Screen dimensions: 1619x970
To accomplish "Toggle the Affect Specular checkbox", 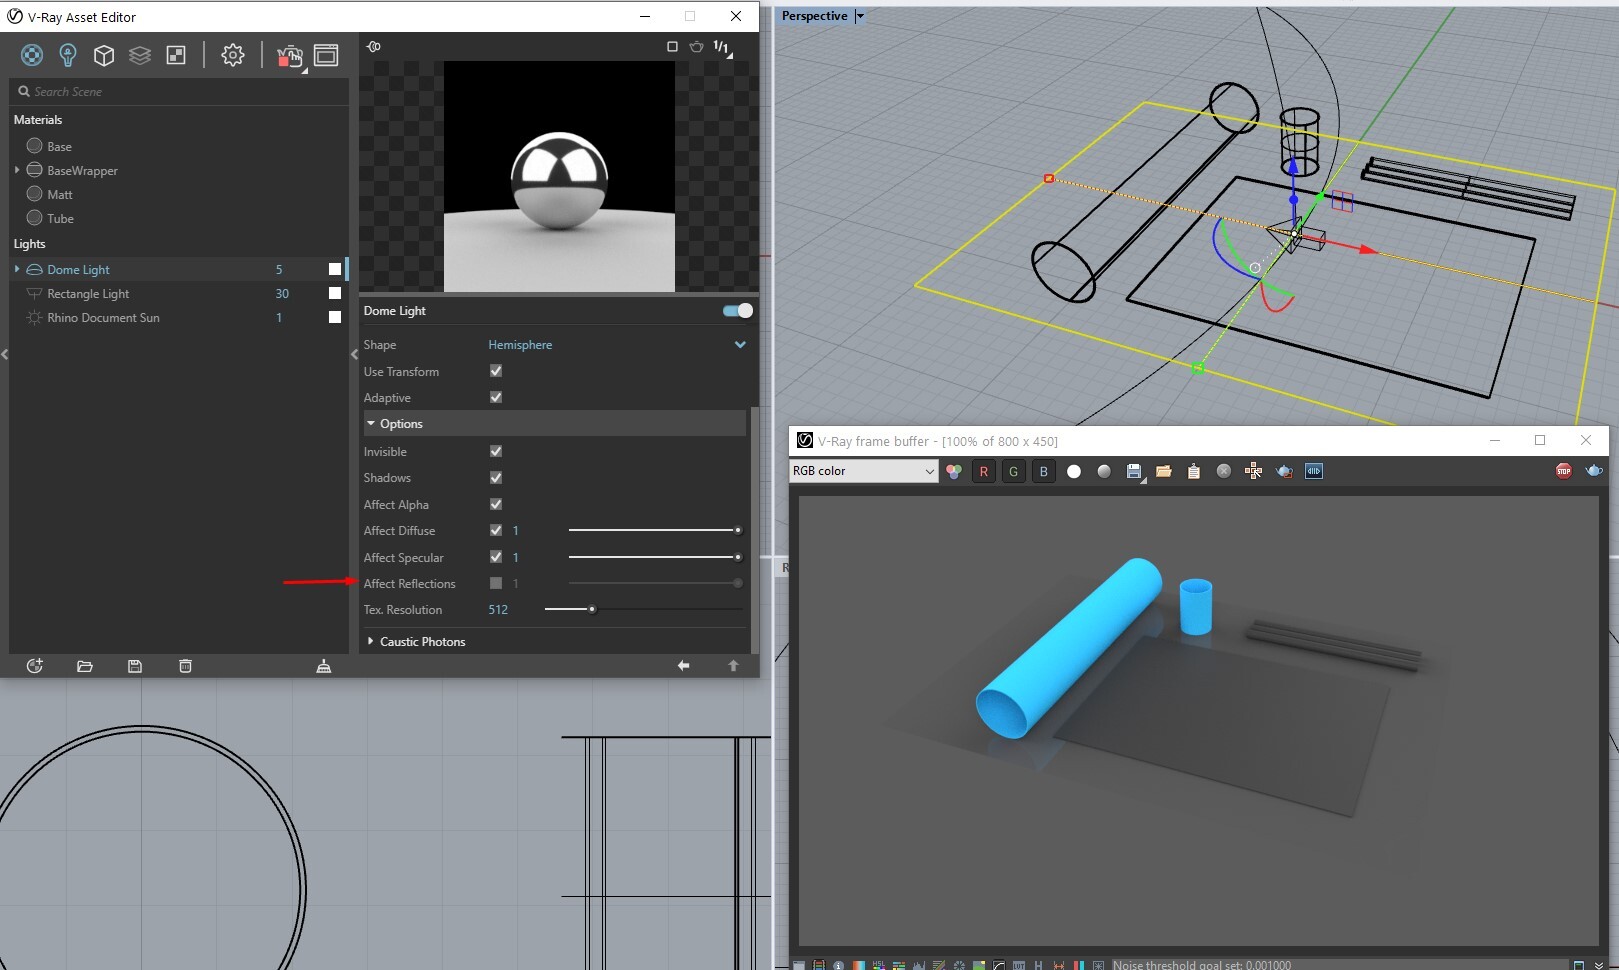I will click(x=496, y=557).
